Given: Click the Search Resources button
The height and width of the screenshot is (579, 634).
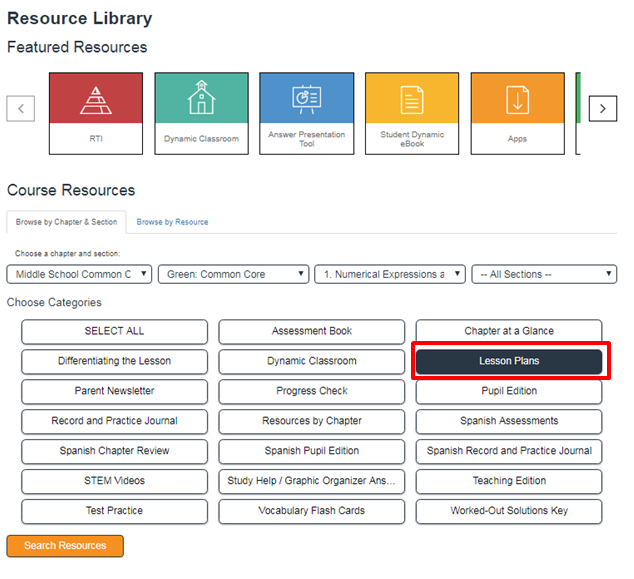Looking at the screenshot, I should point(65,546).
